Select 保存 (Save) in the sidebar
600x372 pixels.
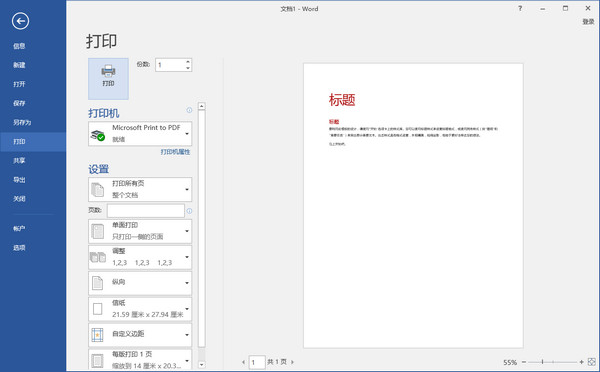point(19,103)
